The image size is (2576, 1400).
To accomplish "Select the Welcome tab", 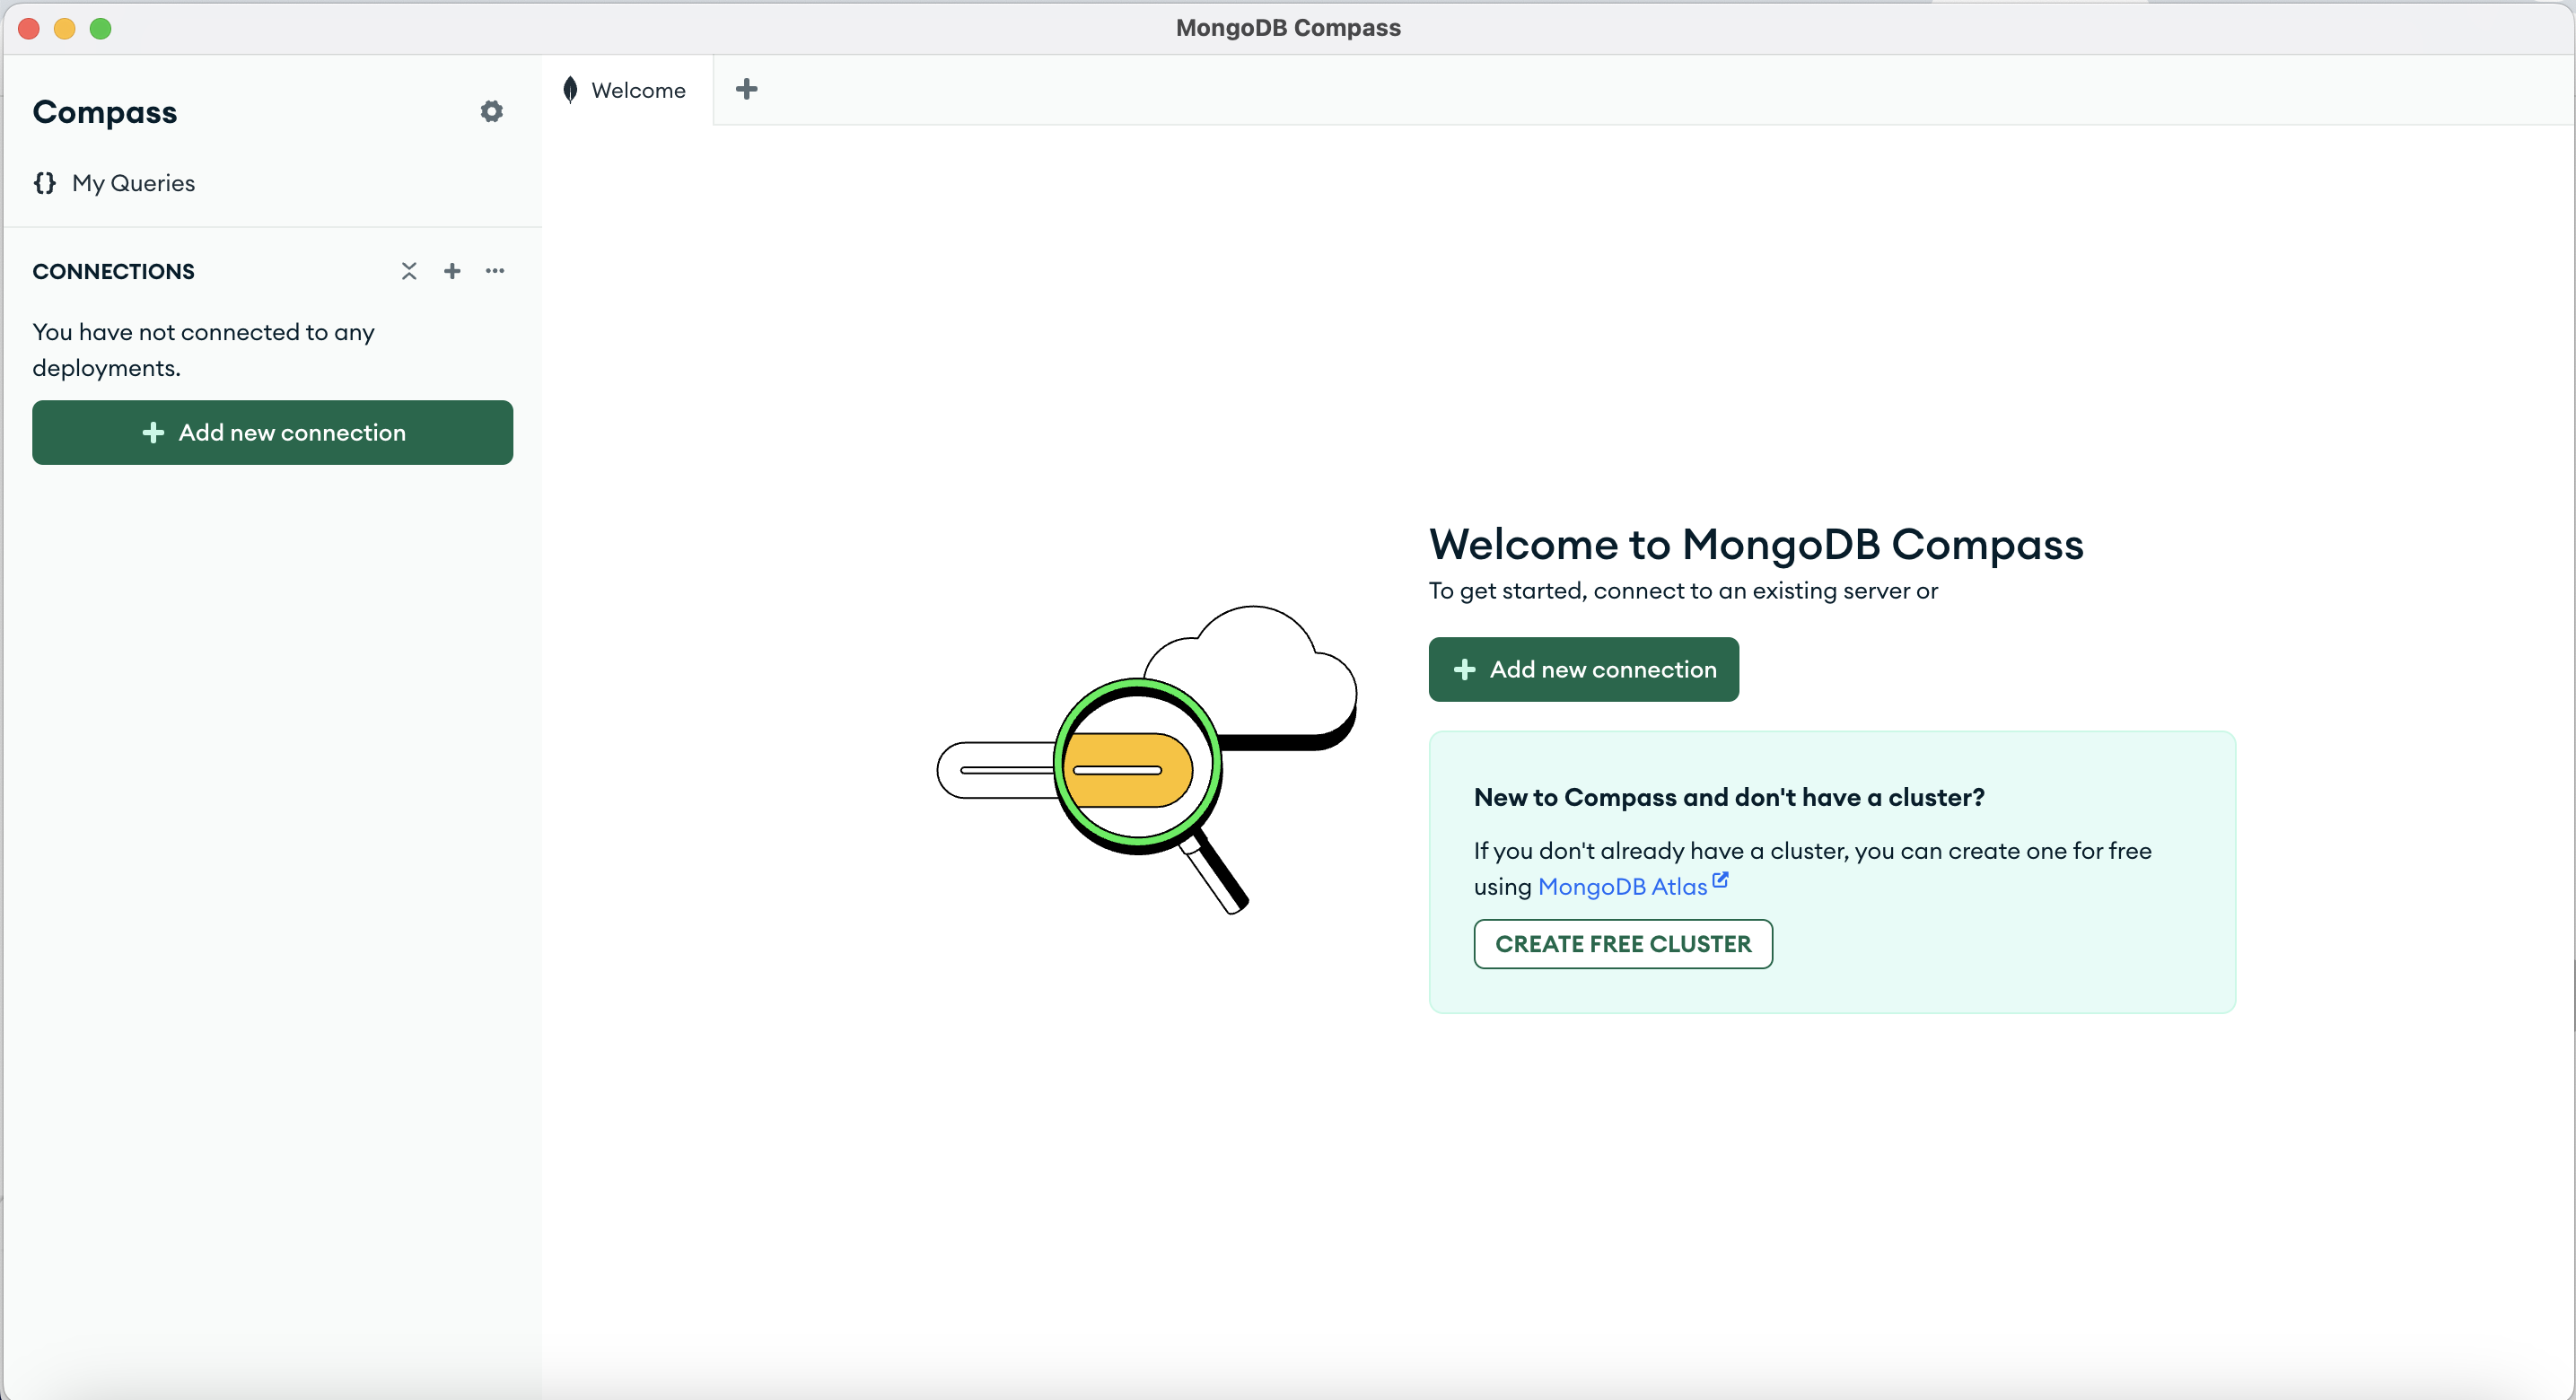I will pyautogui.click(x=627, y=90).
